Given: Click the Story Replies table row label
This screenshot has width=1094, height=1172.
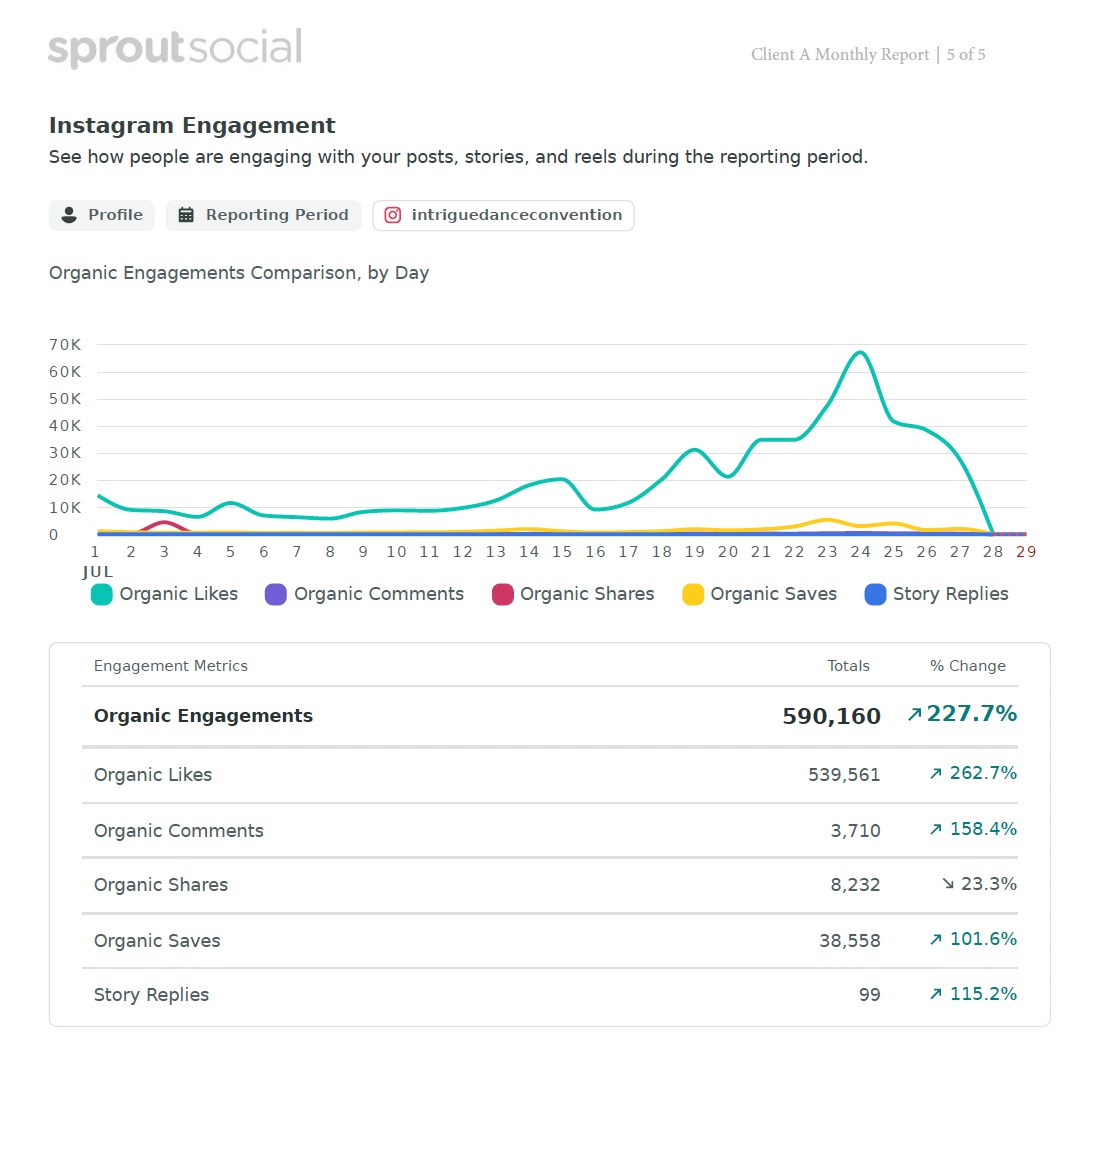Looking at the screenshot, I should pyautogui.click(x=152, y=995).
